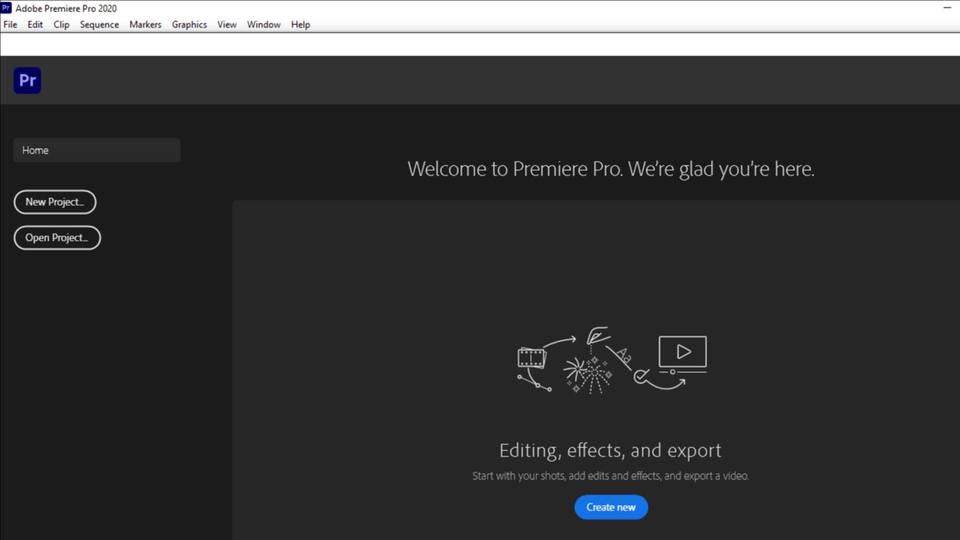Select the Home tab in sidebar
Image resolution: width=960 pixels, height=540 pixels.
click(97, 150)
